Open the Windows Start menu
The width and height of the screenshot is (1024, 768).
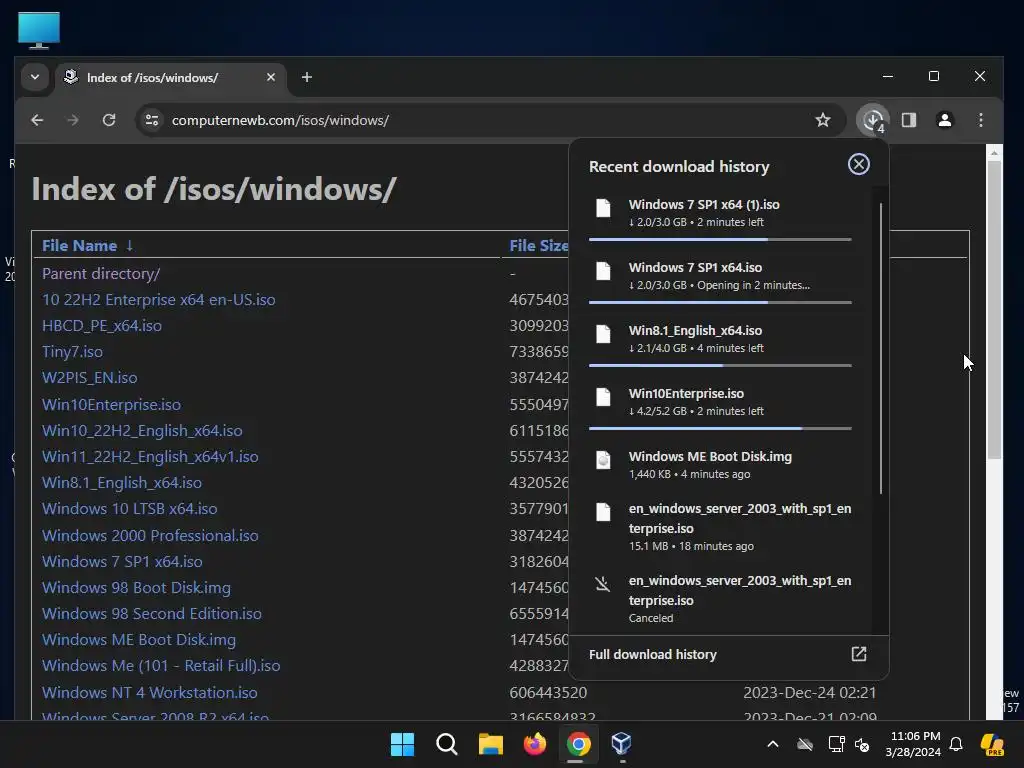[402, 744]
